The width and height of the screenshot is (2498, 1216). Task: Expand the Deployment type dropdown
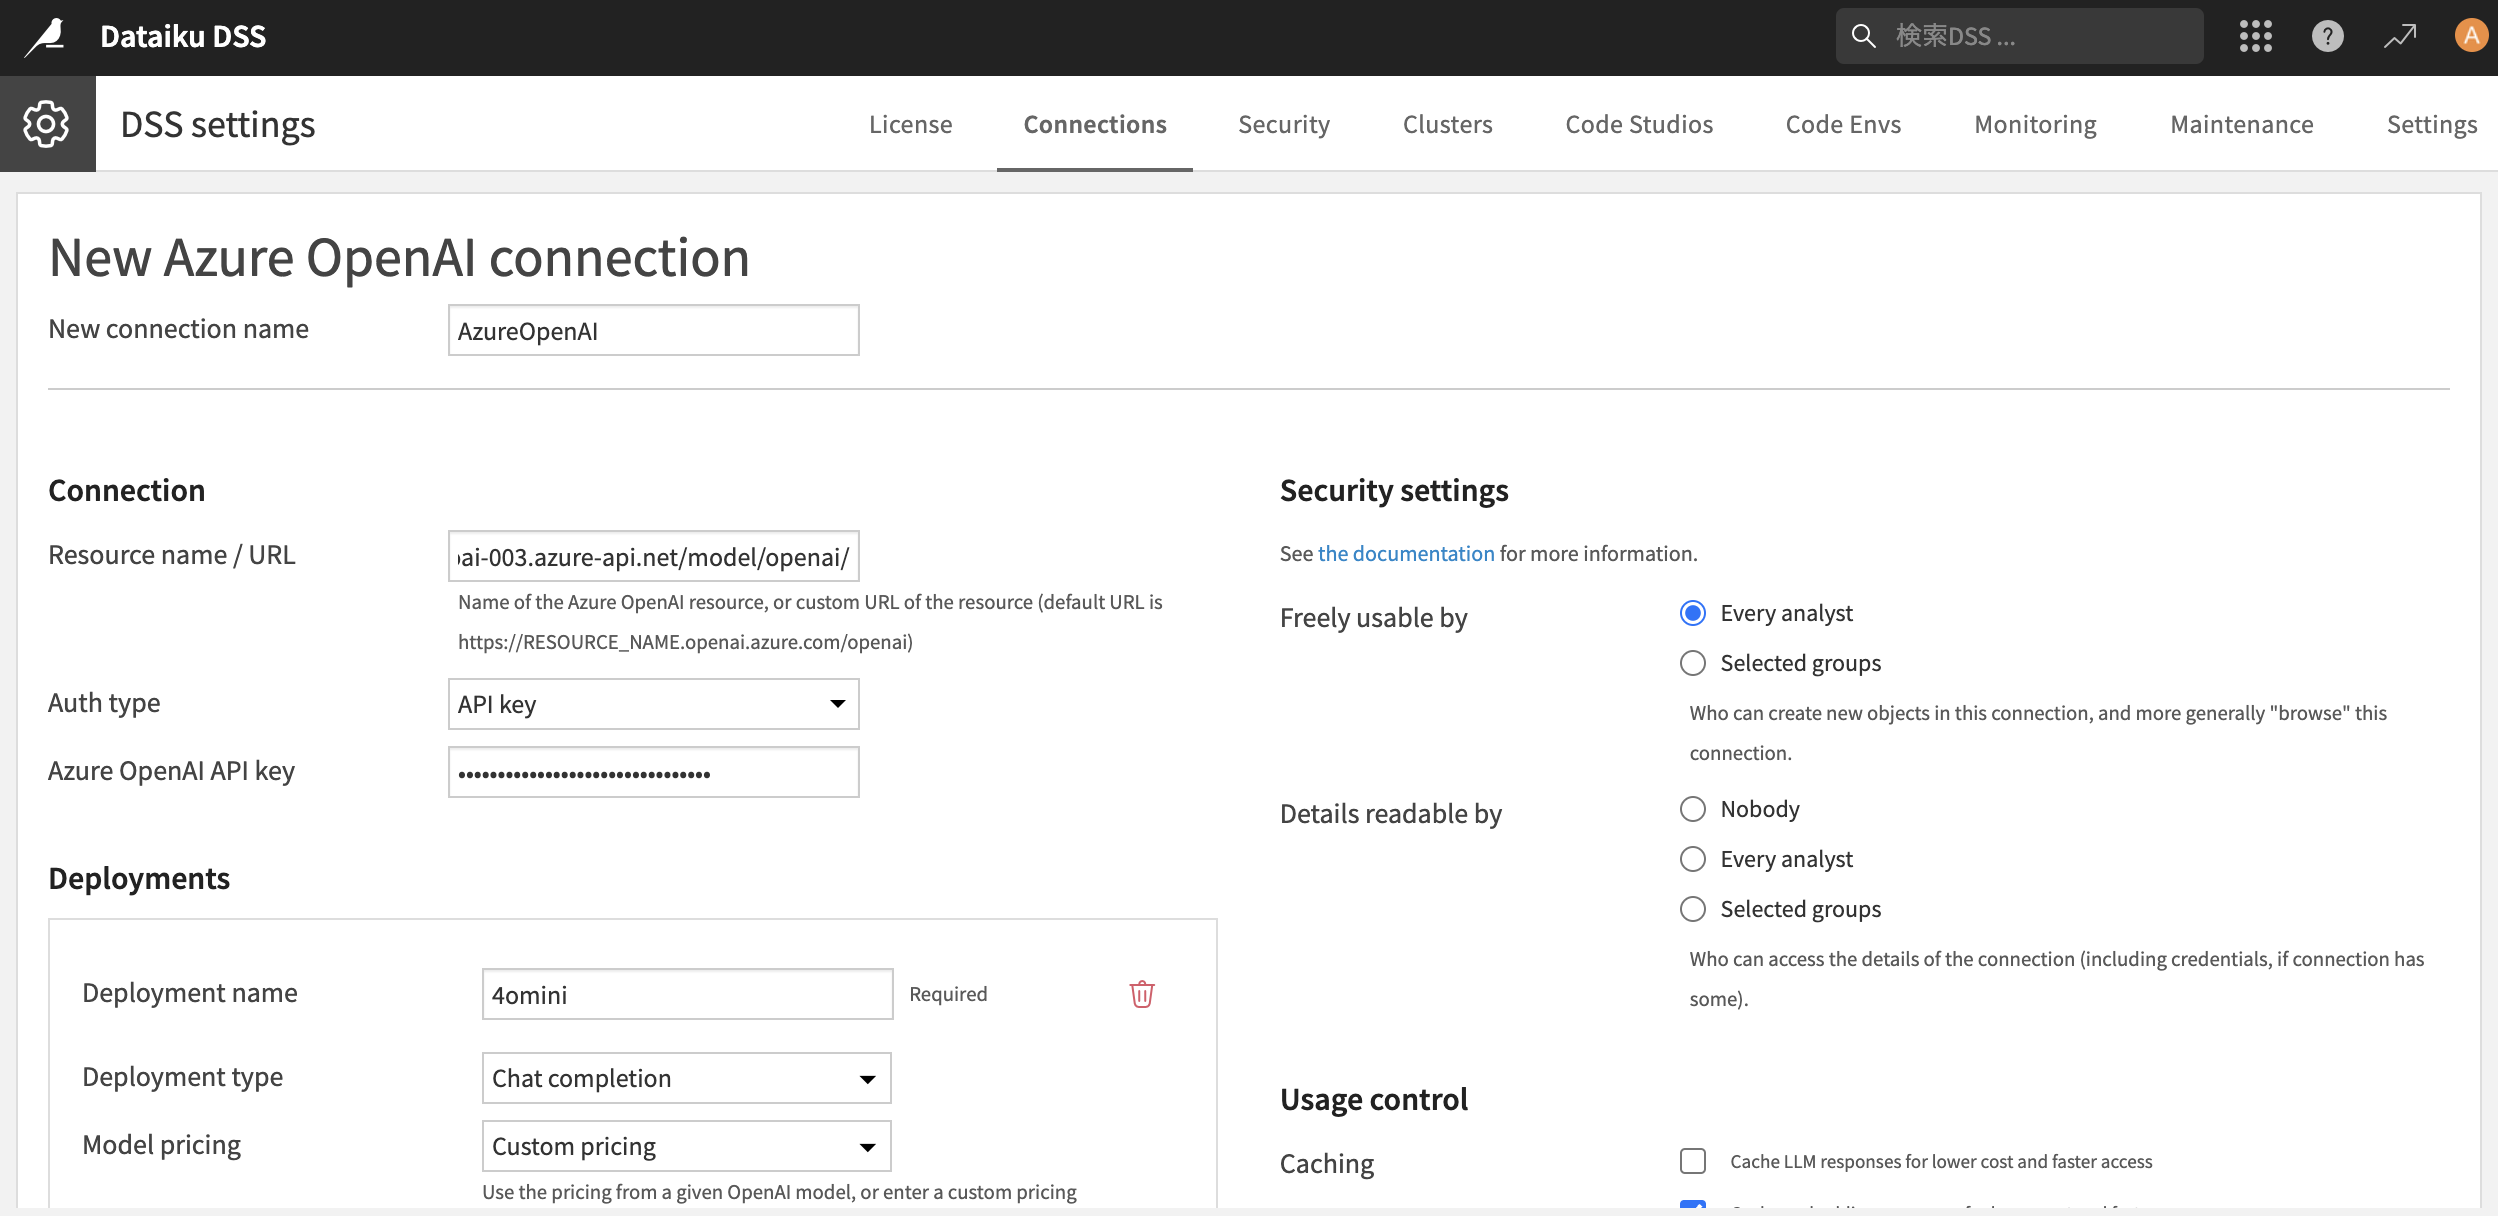686,1078
